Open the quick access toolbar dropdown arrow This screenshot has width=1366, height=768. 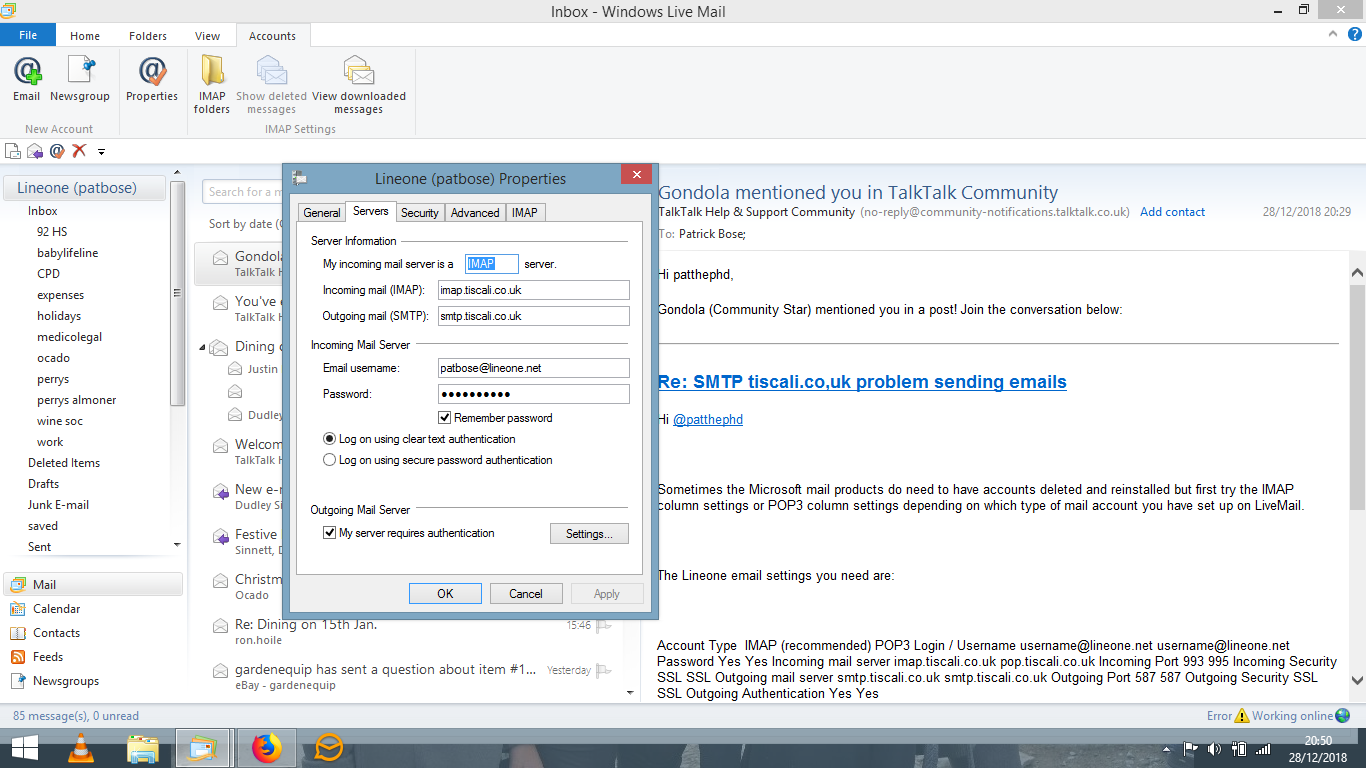click(101, 152)
